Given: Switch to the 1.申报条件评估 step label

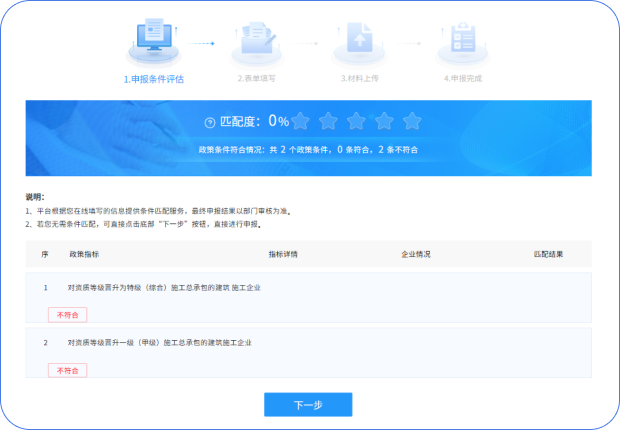Looking at the screenshot, I should point(153,78).
